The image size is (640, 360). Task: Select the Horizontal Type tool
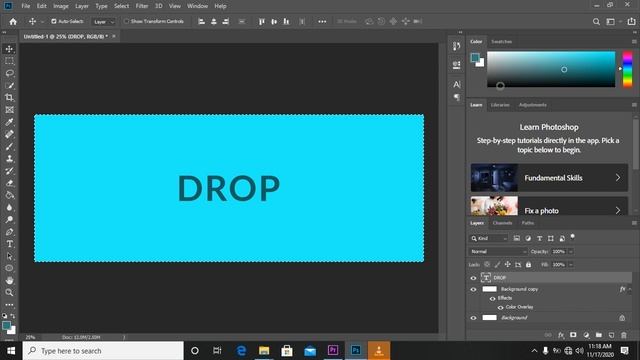click(9, 244)
